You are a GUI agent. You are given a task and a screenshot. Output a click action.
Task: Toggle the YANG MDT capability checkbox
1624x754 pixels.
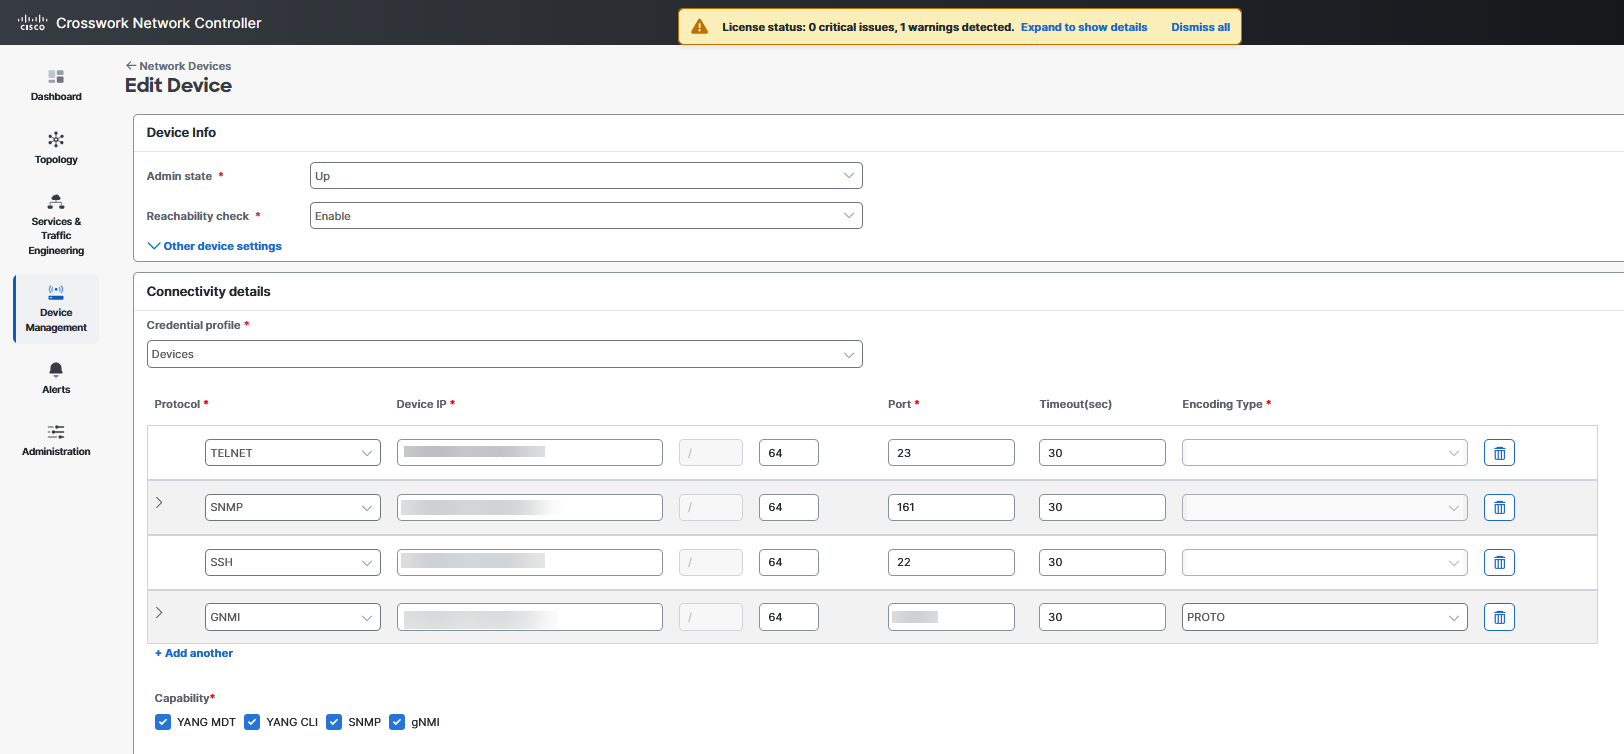(x=163, y=722)
